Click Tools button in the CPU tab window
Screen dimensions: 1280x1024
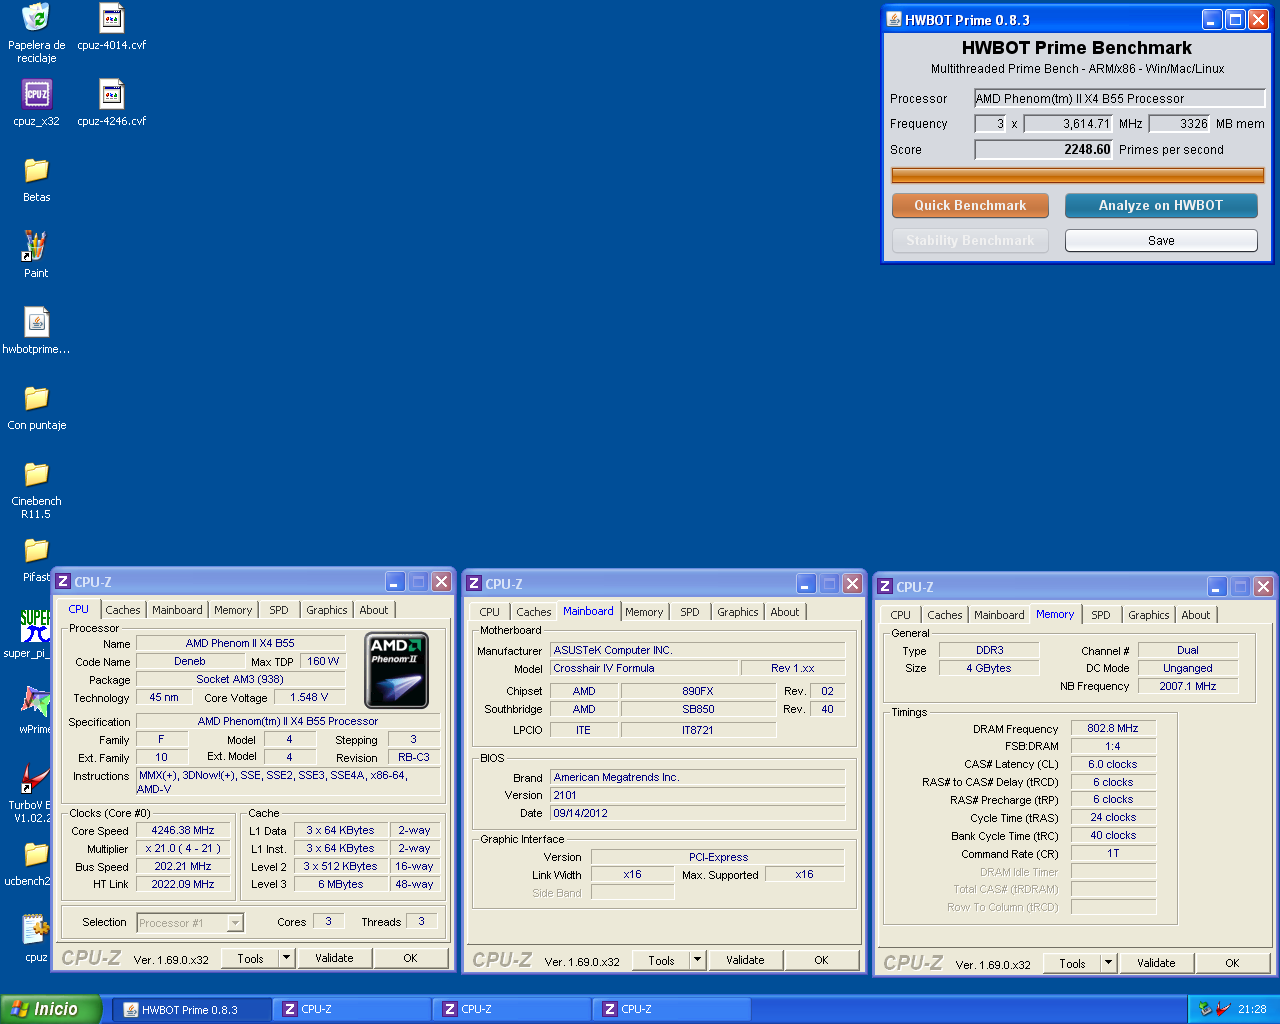tap(250, 958)
